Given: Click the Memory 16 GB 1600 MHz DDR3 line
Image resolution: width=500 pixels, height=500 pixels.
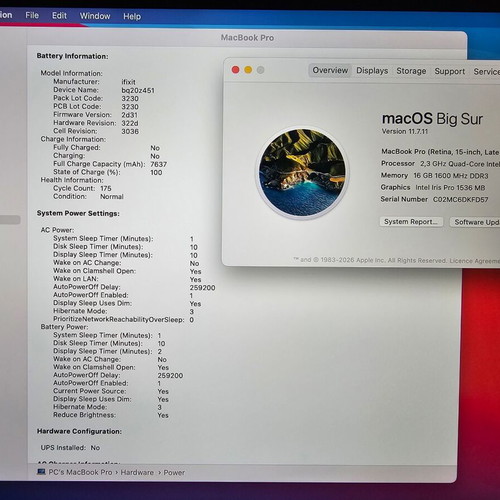Looking at the screenshot, I should coord(434,175).
